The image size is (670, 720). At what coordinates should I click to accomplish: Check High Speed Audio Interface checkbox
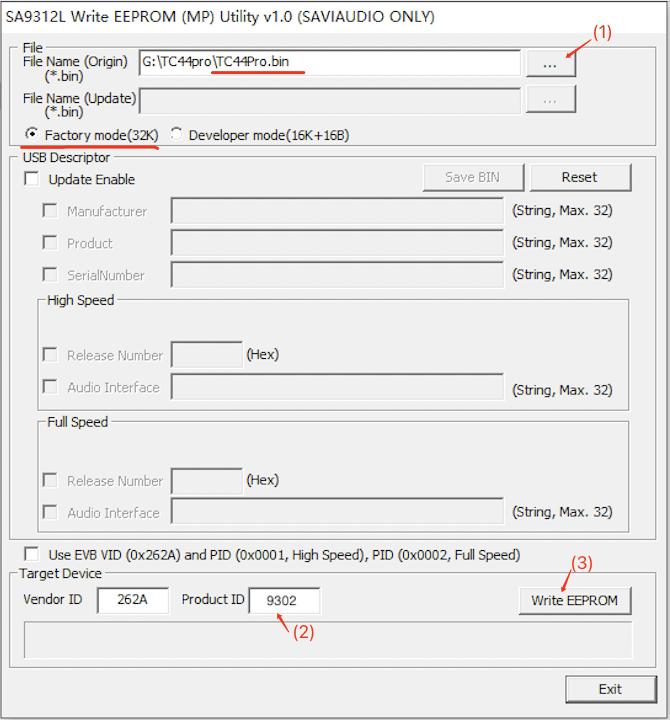50,387
